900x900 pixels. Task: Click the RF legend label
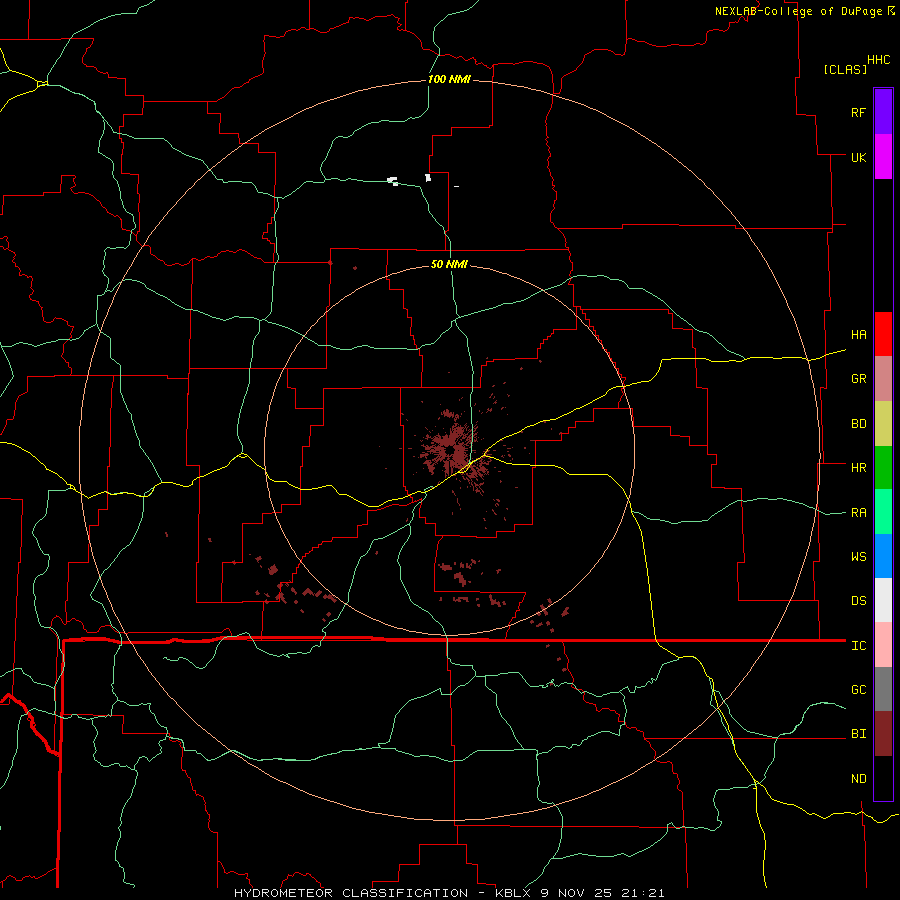(858, 112)
